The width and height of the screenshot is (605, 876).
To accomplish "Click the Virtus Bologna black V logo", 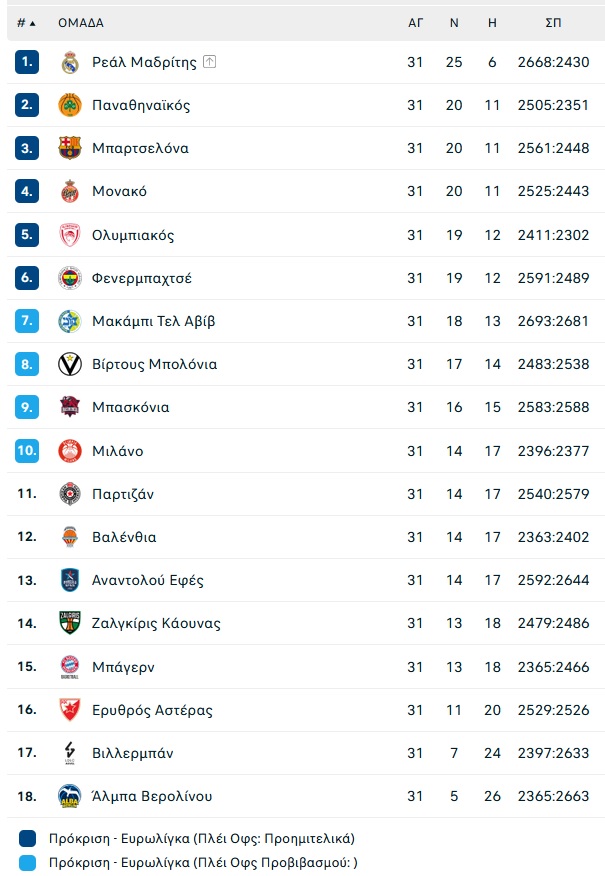I will point(70,364).
